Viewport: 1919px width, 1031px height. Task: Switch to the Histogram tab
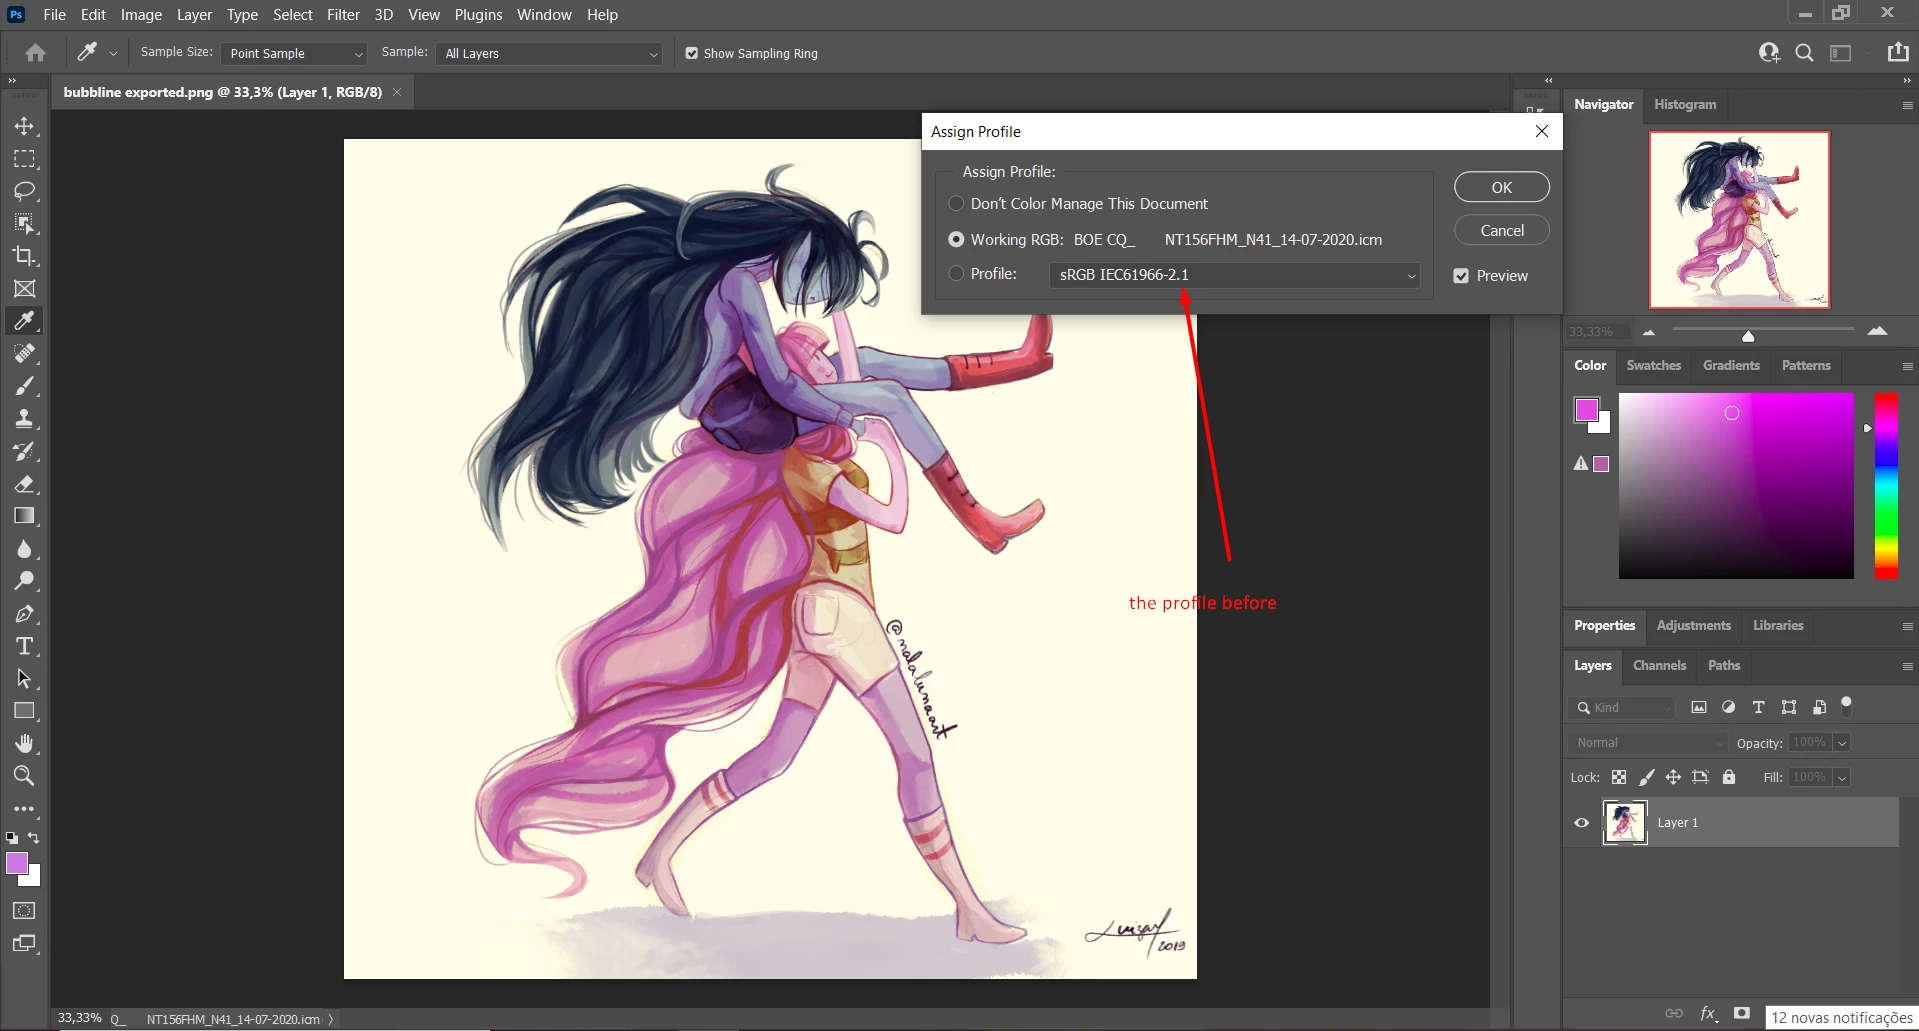(1685, 104)
